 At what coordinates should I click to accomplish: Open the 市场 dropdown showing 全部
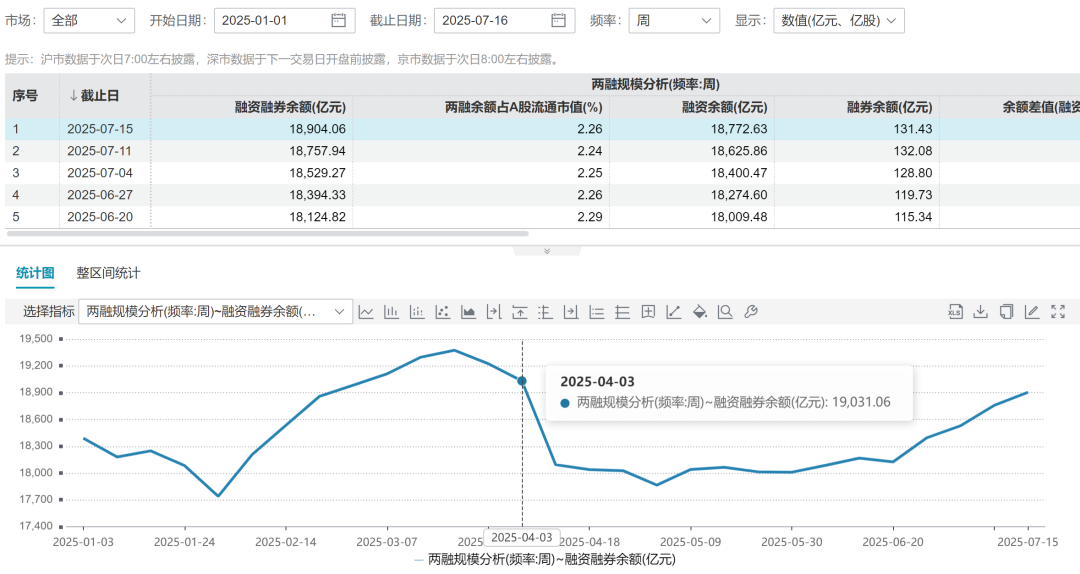click(89, 21)
